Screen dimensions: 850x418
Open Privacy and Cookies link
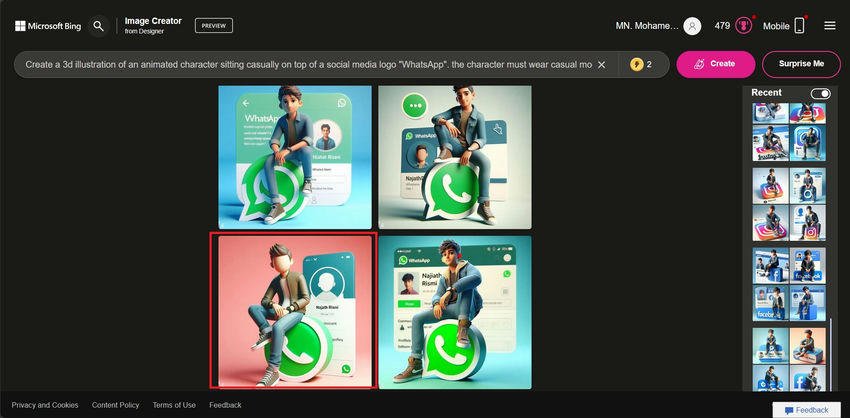tap(45, 405)
